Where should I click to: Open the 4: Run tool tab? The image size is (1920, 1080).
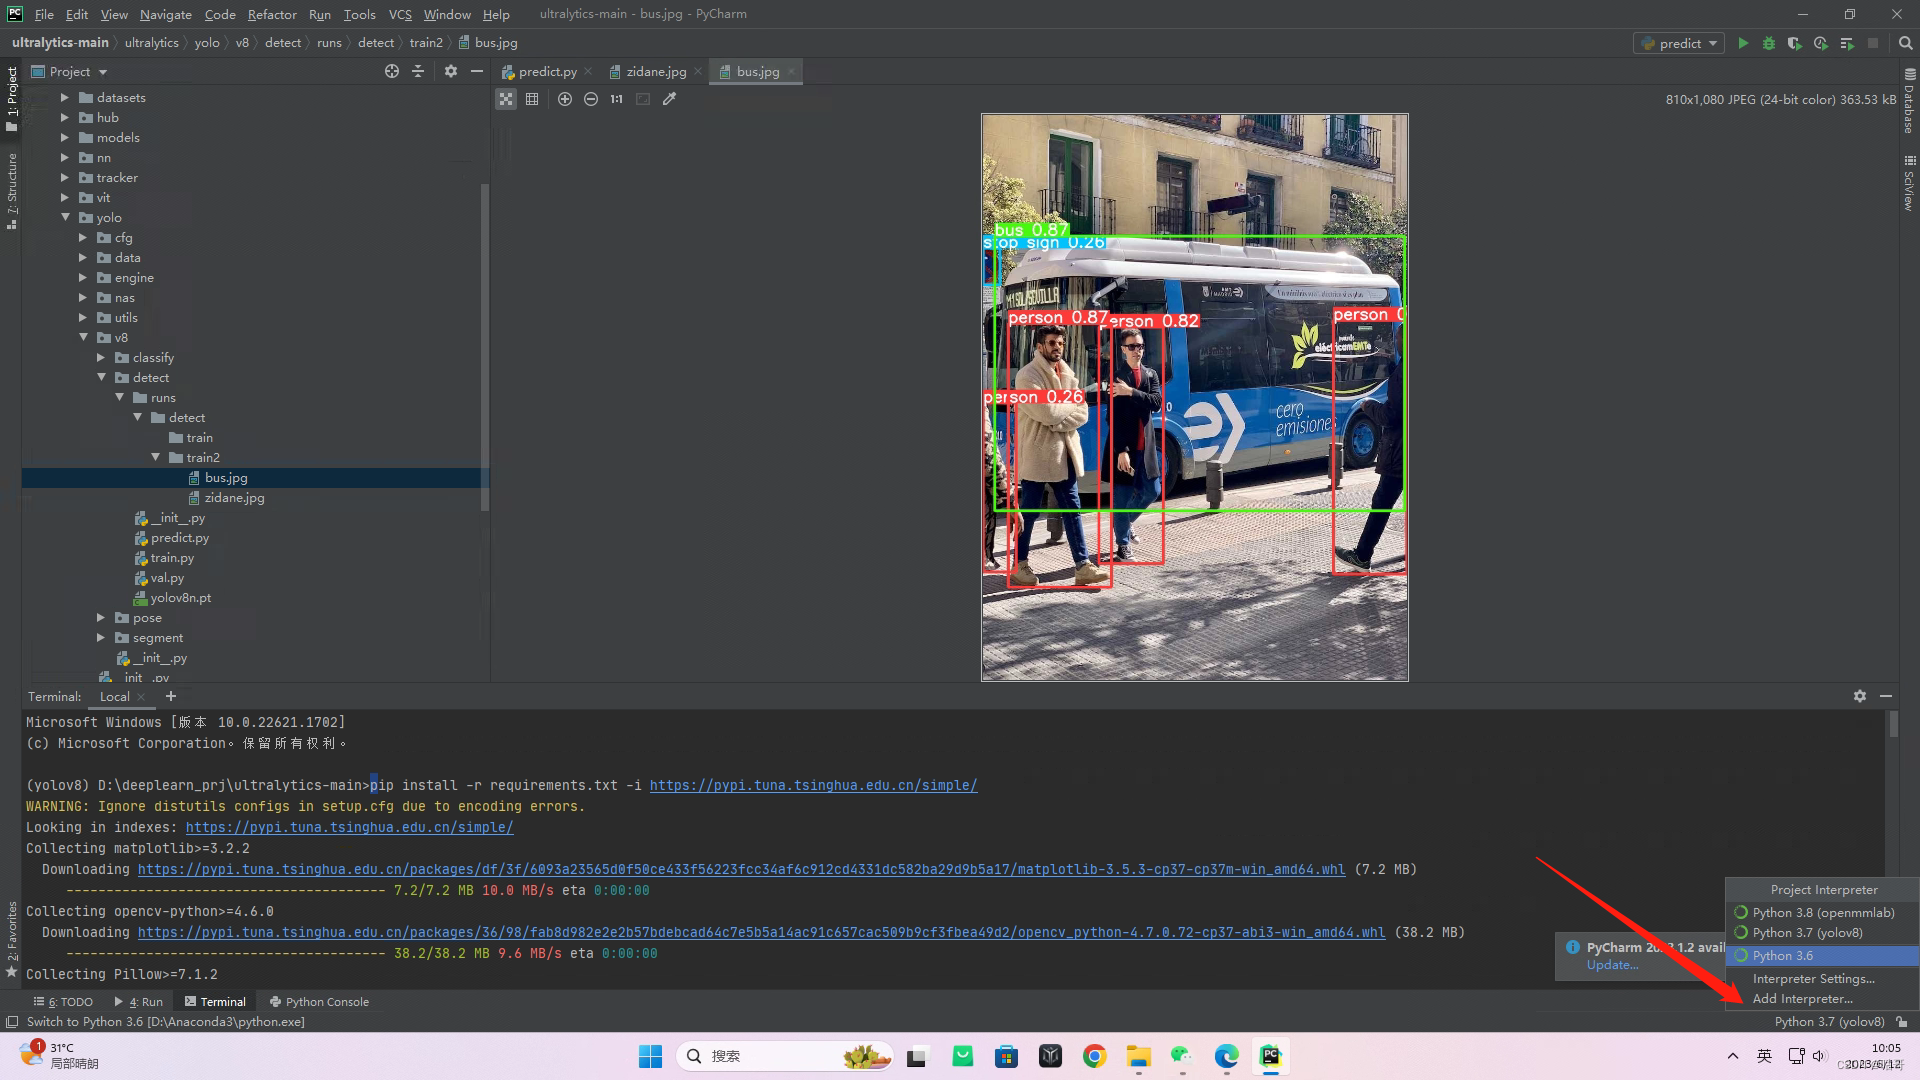139,1002
